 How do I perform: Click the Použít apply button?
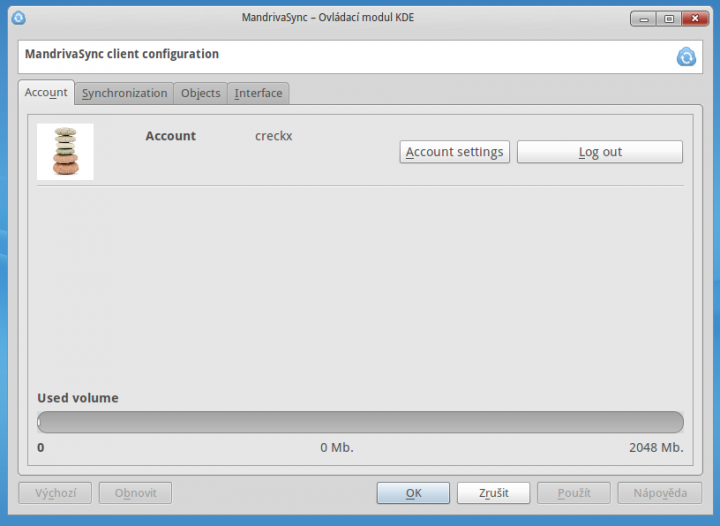(574, 493)
